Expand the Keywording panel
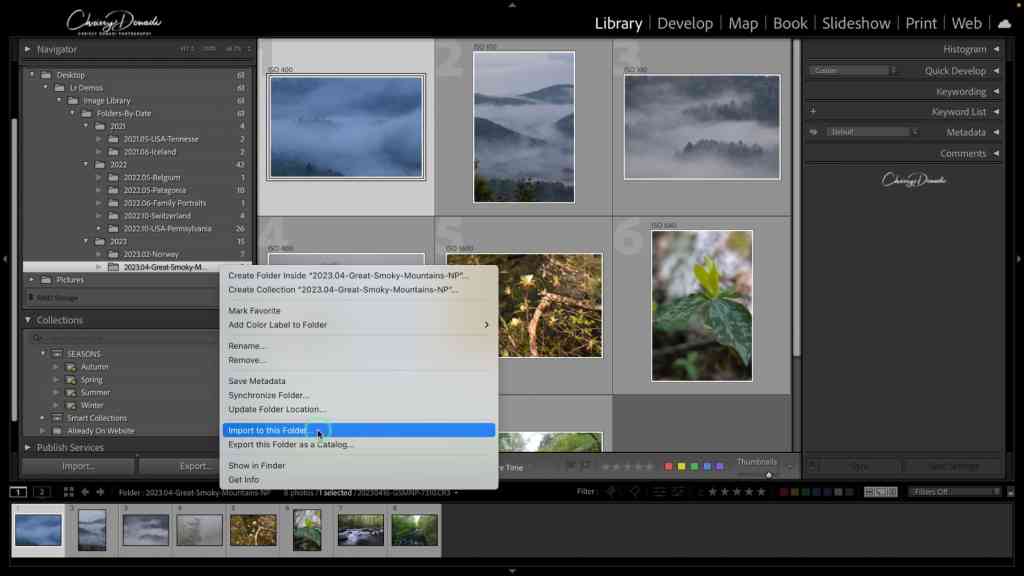The height and width of the screenshot is (576, 1024). [996, 91]
